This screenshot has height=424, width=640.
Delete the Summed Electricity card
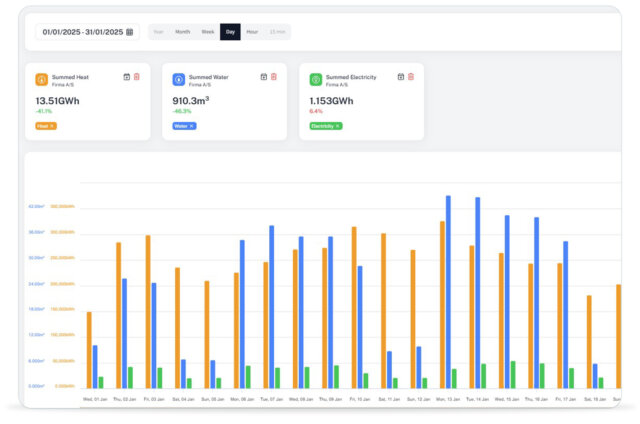pyautogui.click(x=410, y=76)
